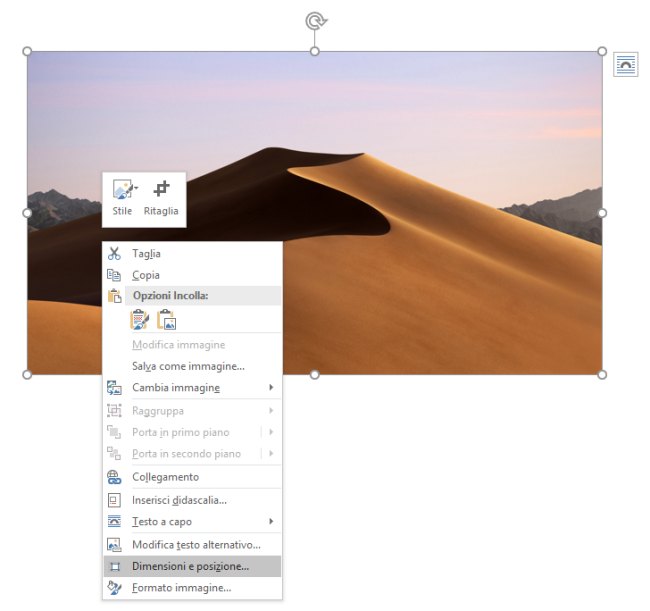Choose Inserisci didascalia...
Screen dimensions: 650x611
click(x=192, y=500)
